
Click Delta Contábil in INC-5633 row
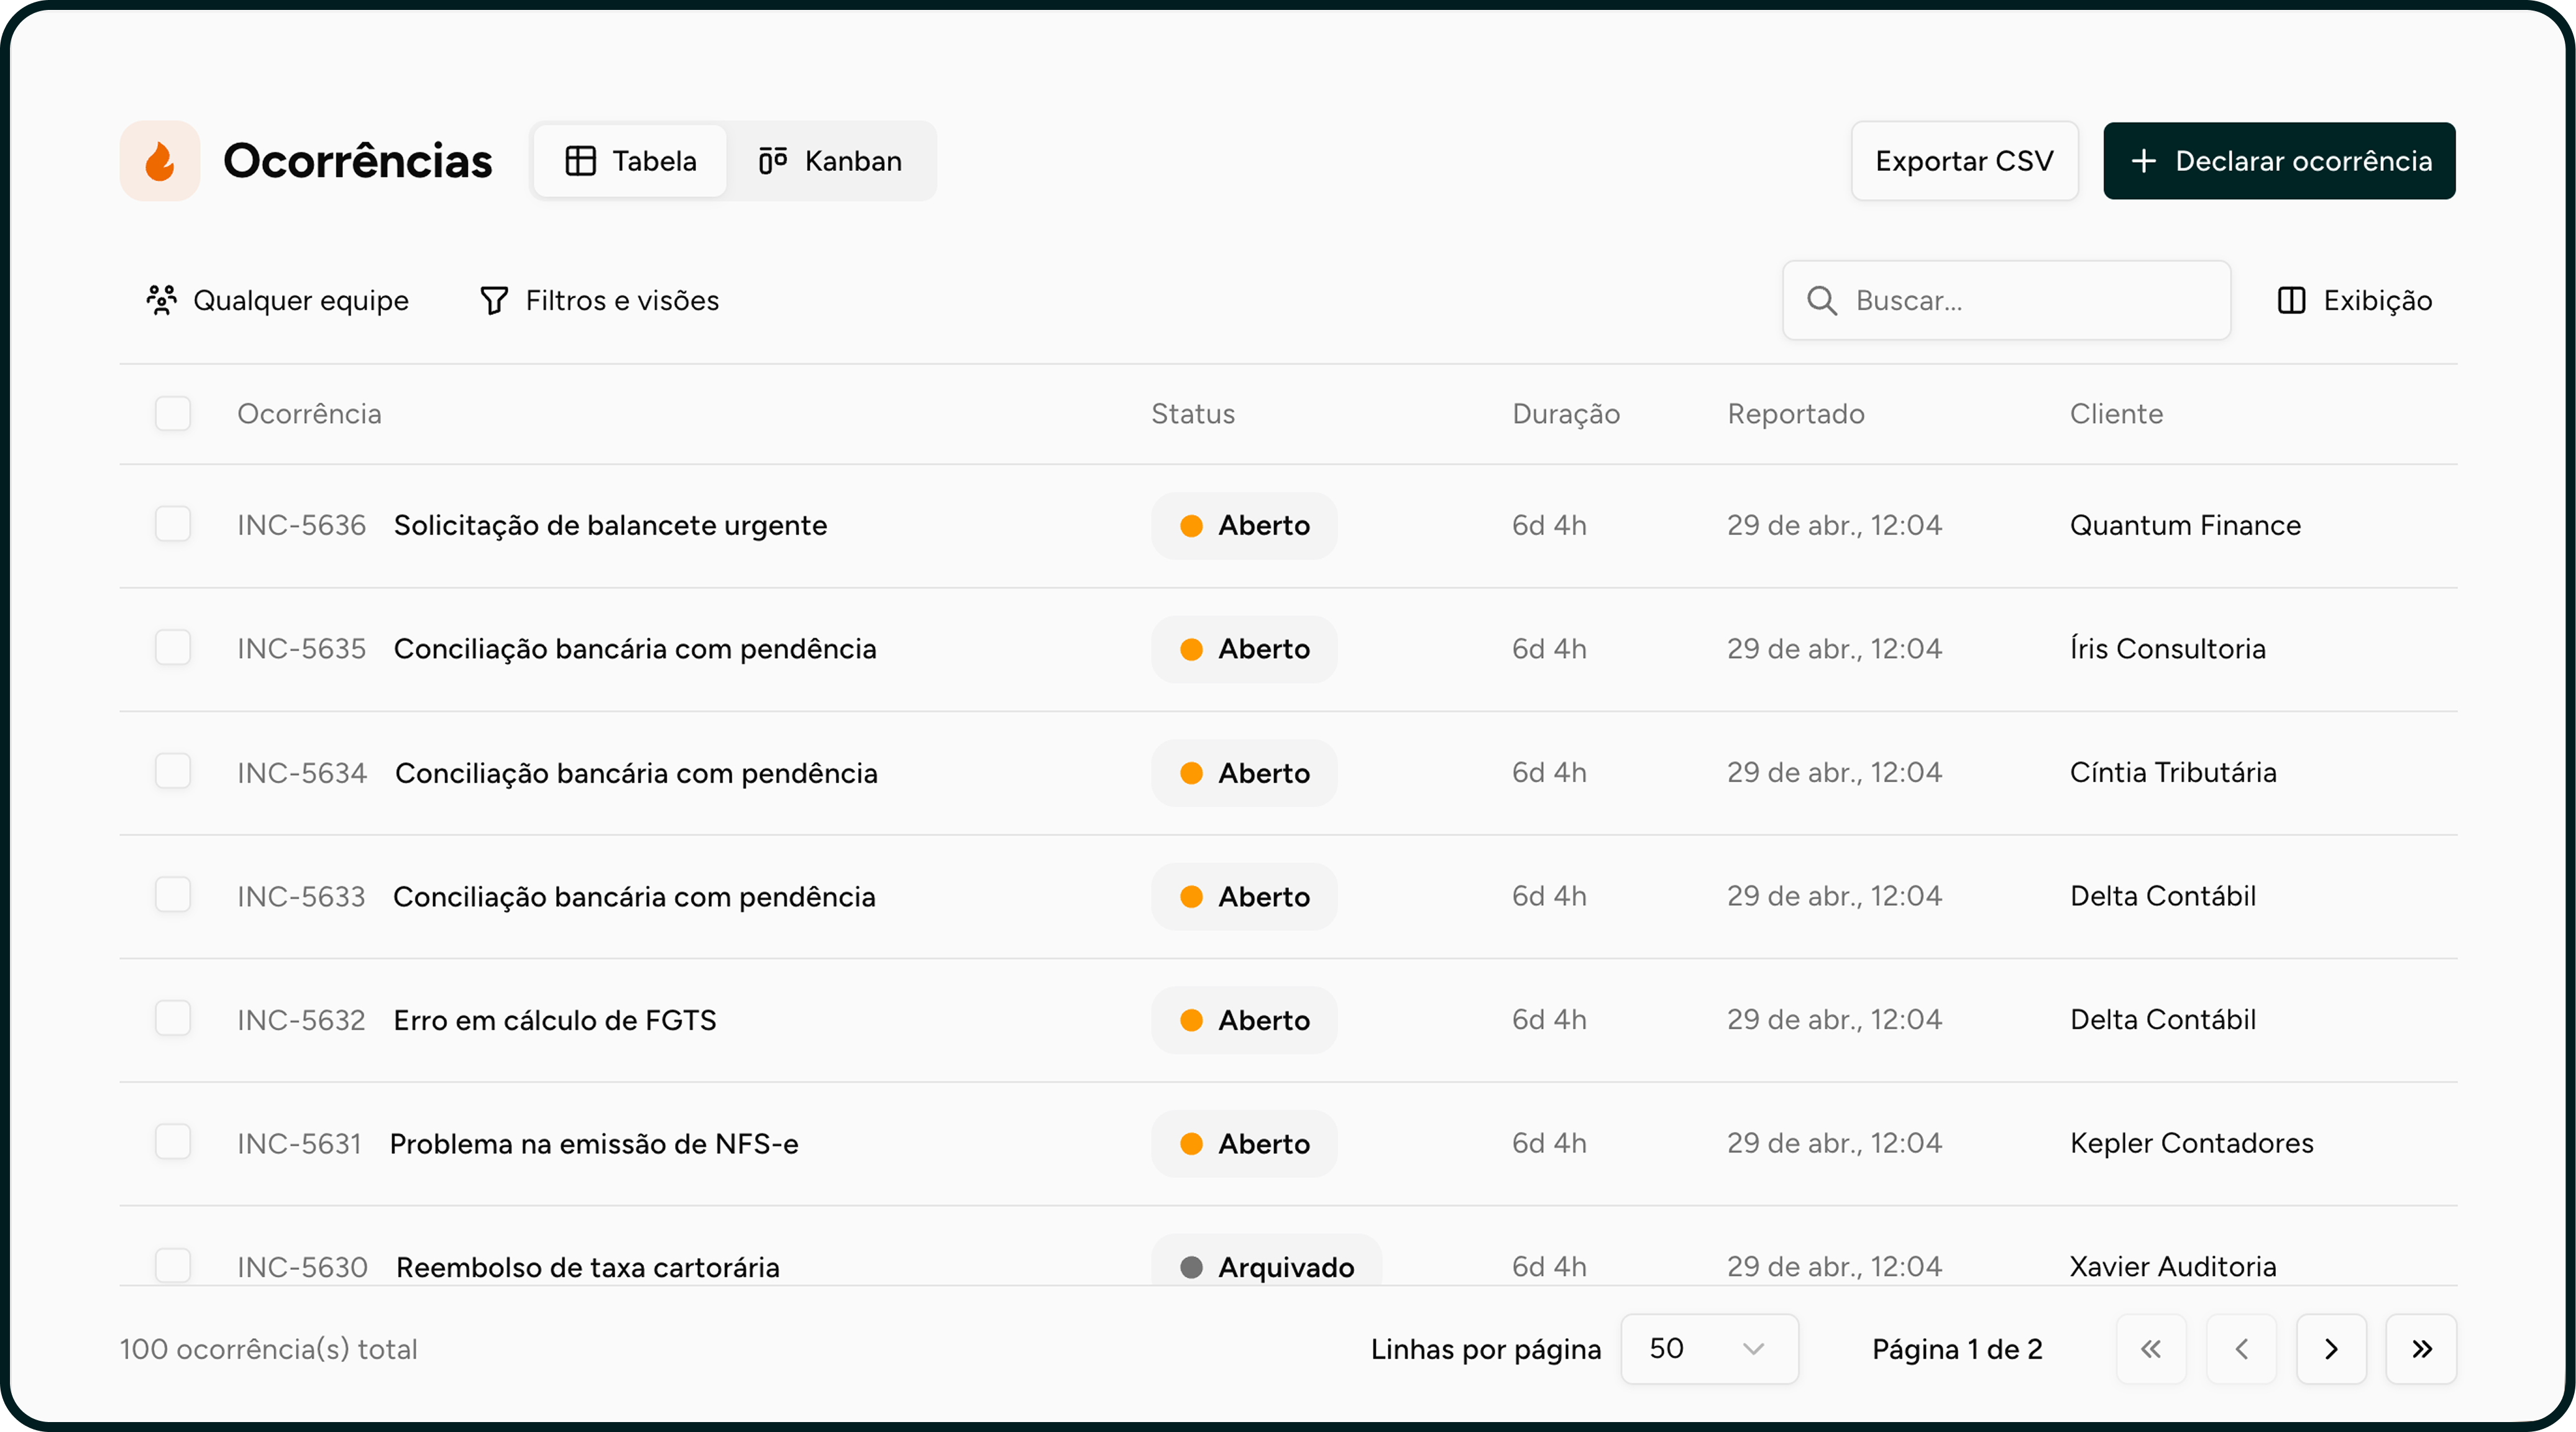[x=2162, y=896]
